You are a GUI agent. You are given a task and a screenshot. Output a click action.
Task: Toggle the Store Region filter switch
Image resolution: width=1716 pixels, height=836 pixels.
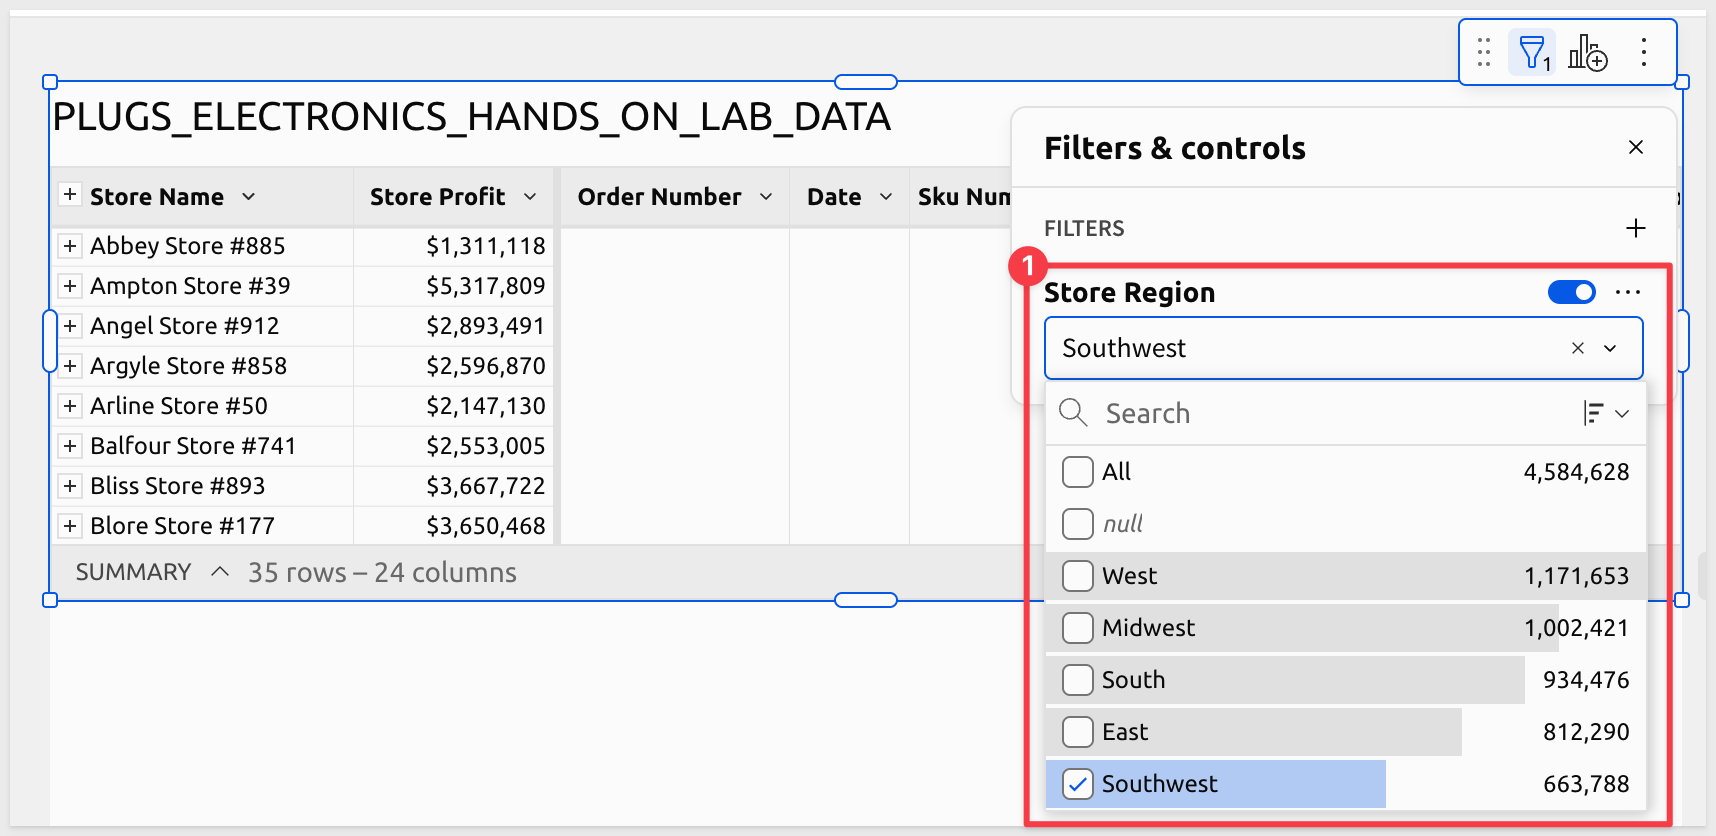coord(1571,292)
